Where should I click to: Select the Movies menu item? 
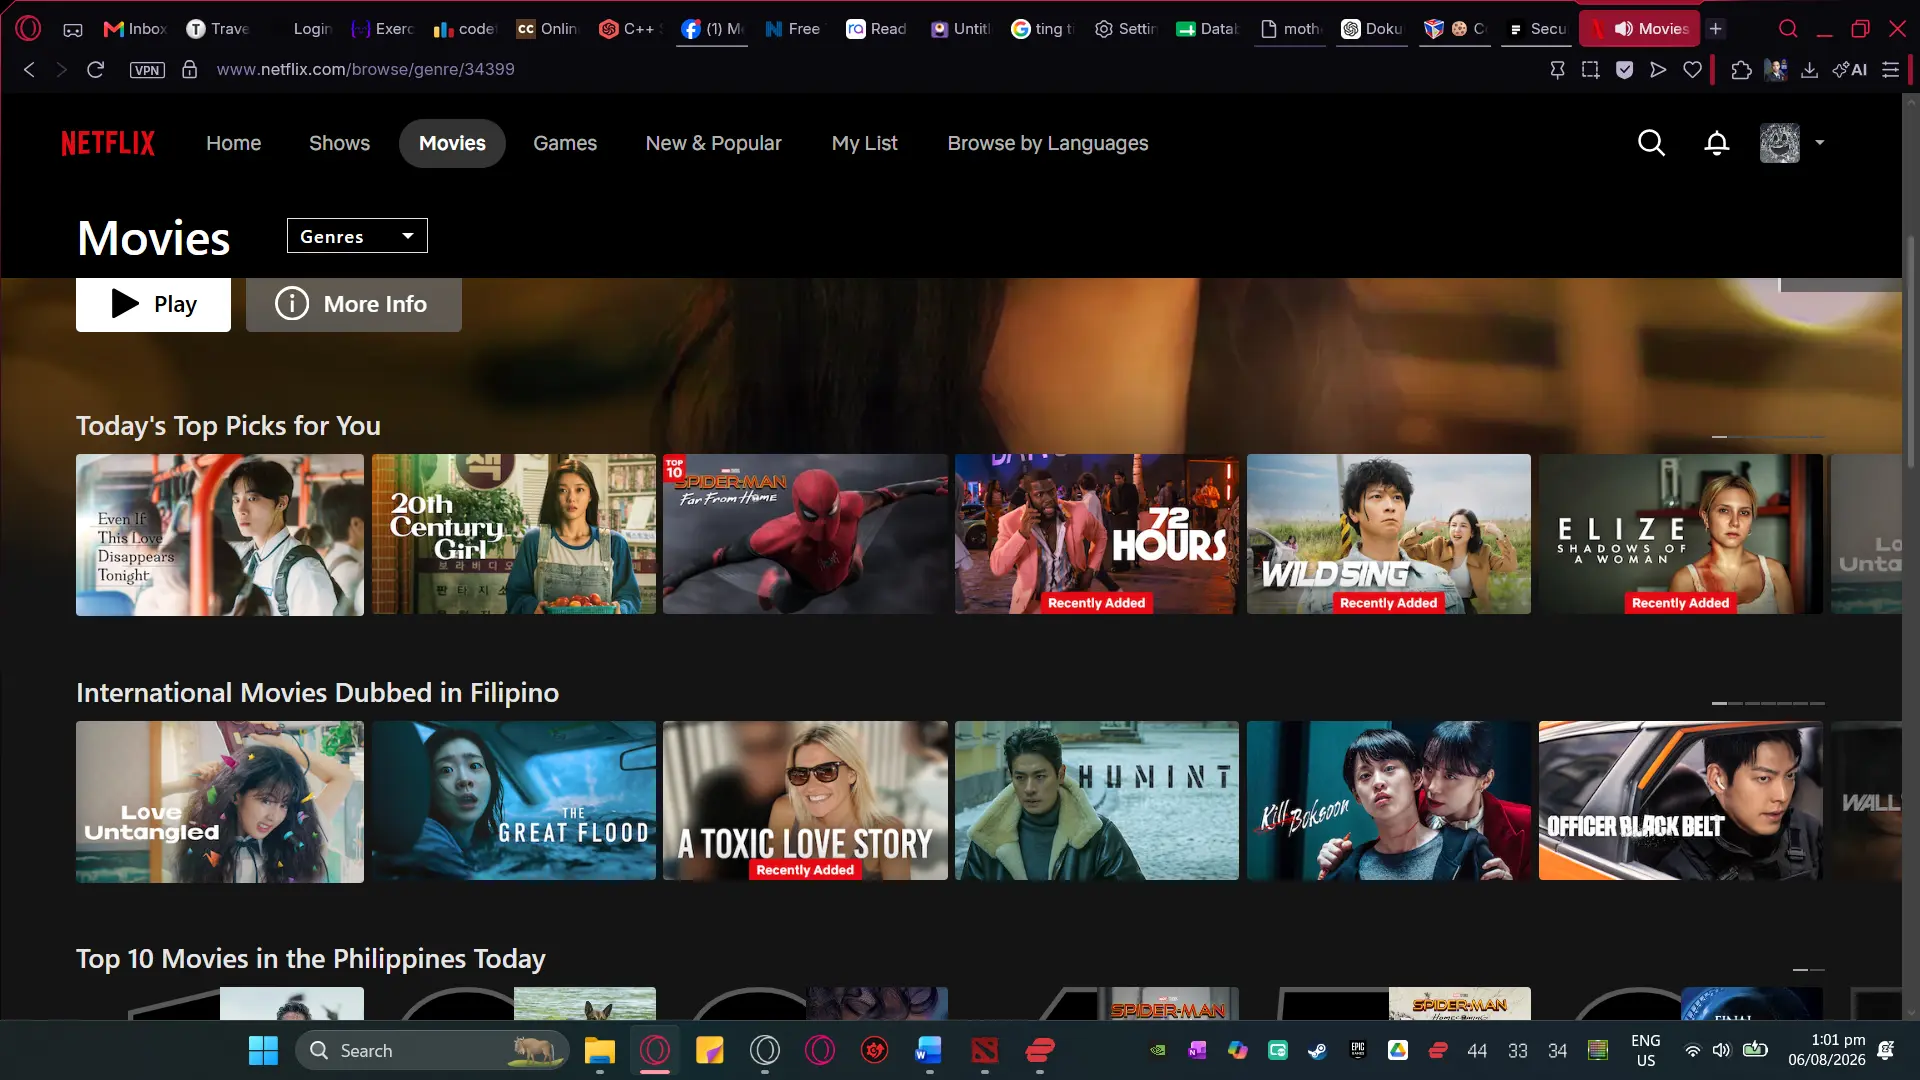point(452,143)
